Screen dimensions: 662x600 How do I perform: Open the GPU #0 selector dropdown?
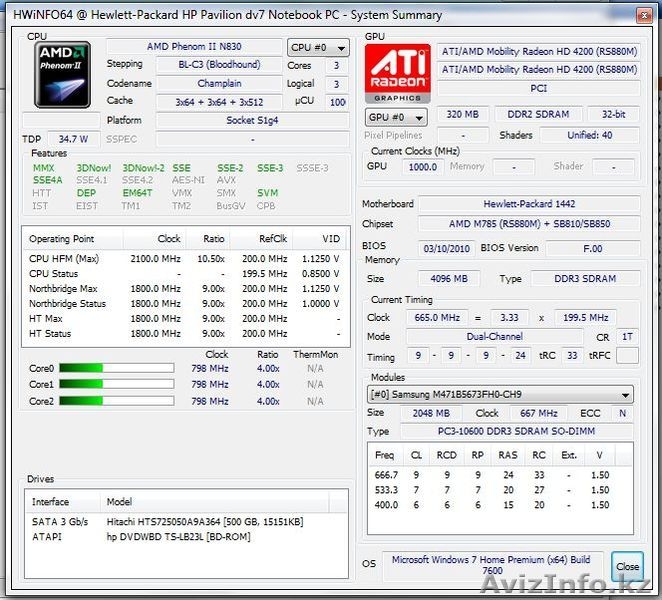396,117
